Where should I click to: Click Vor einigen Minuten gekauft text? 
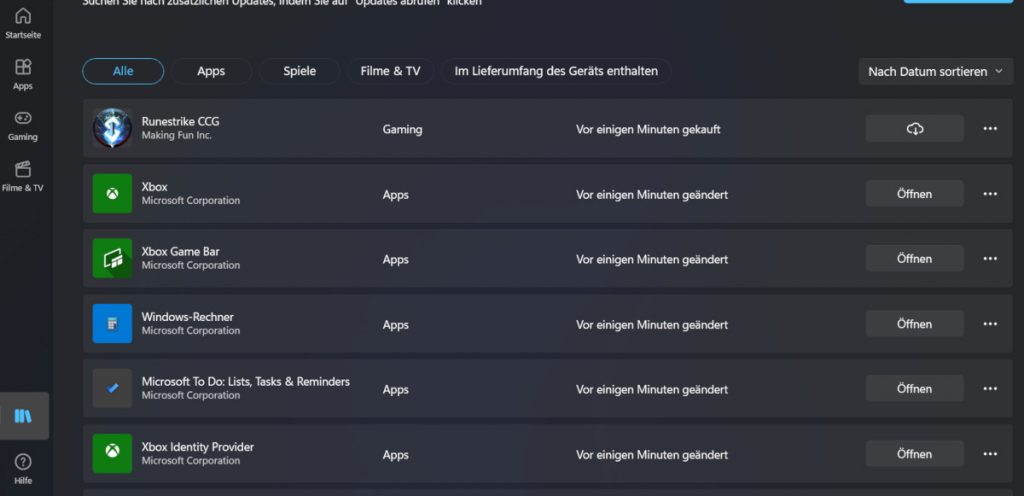[x=648, y=129]
